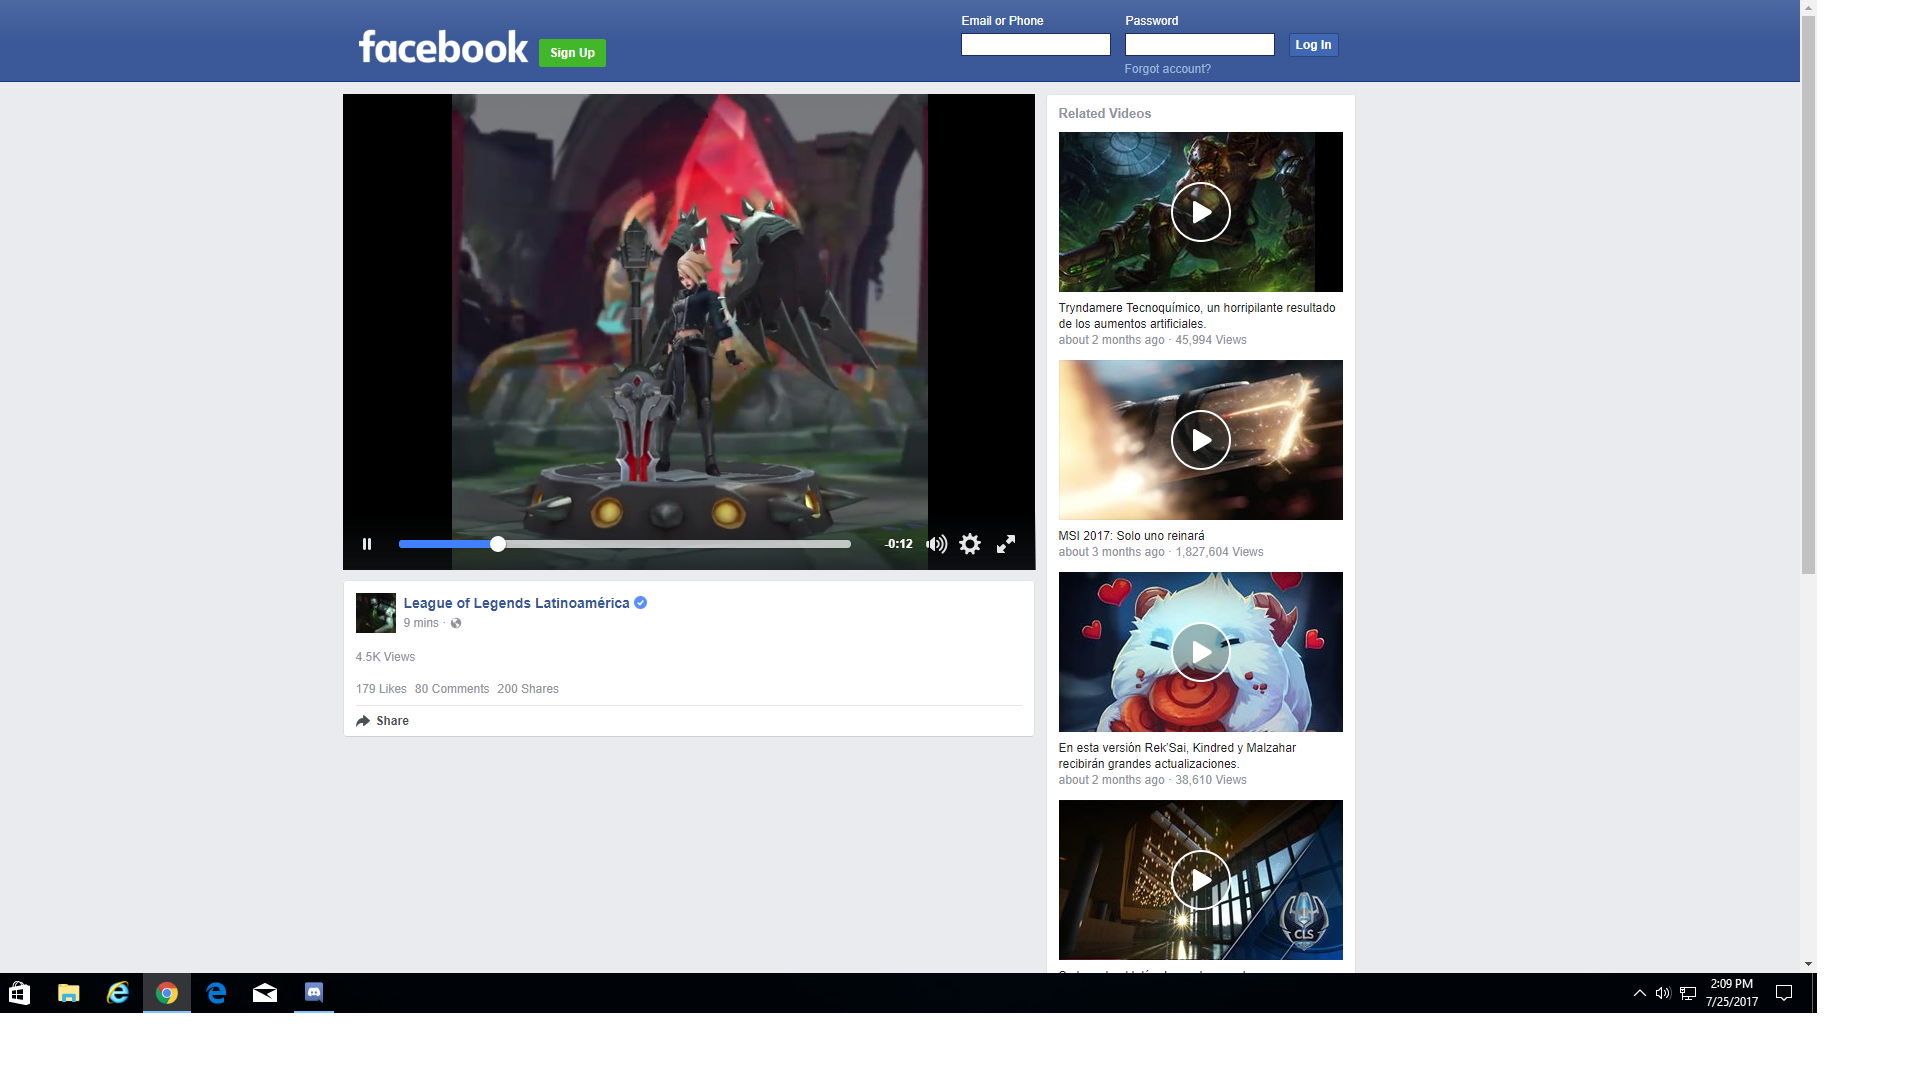Open Internet Explorer from taskbar

click(118, 993)
